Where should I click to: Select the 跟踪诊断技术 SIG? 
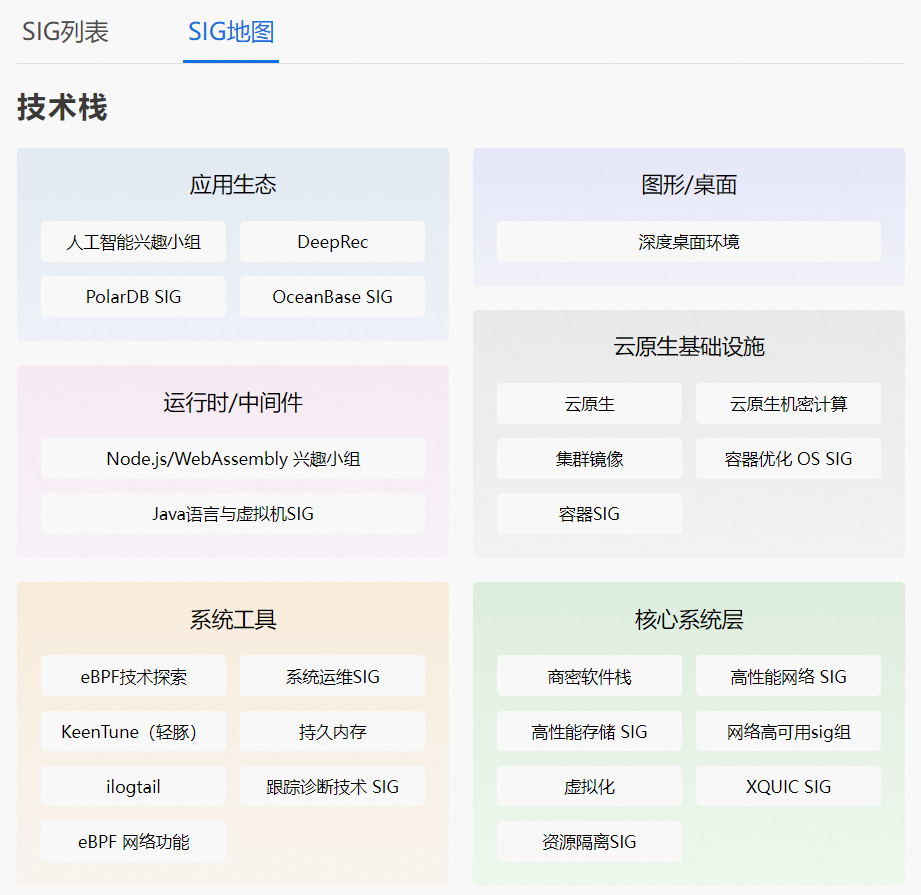click(332, 786)
